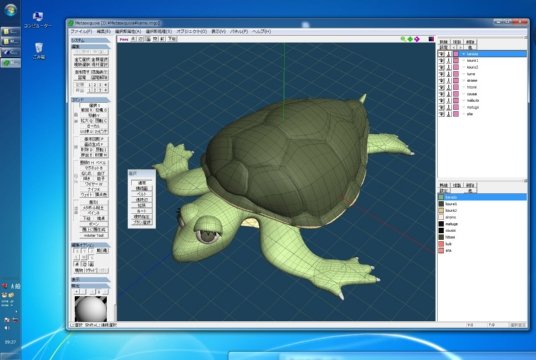The width and height of the screenshot is (536, 360).
Task: Toggle the eye icon for object tume
Action: [442, 74]
